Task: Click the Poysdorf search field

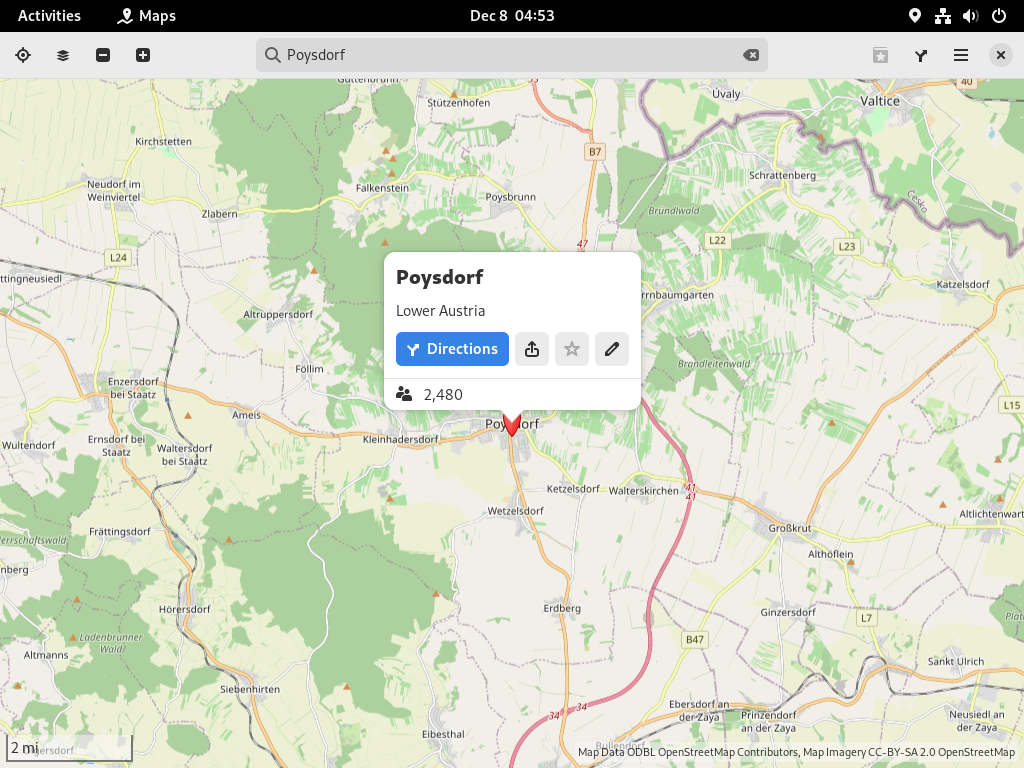Action: pos(511,55)
